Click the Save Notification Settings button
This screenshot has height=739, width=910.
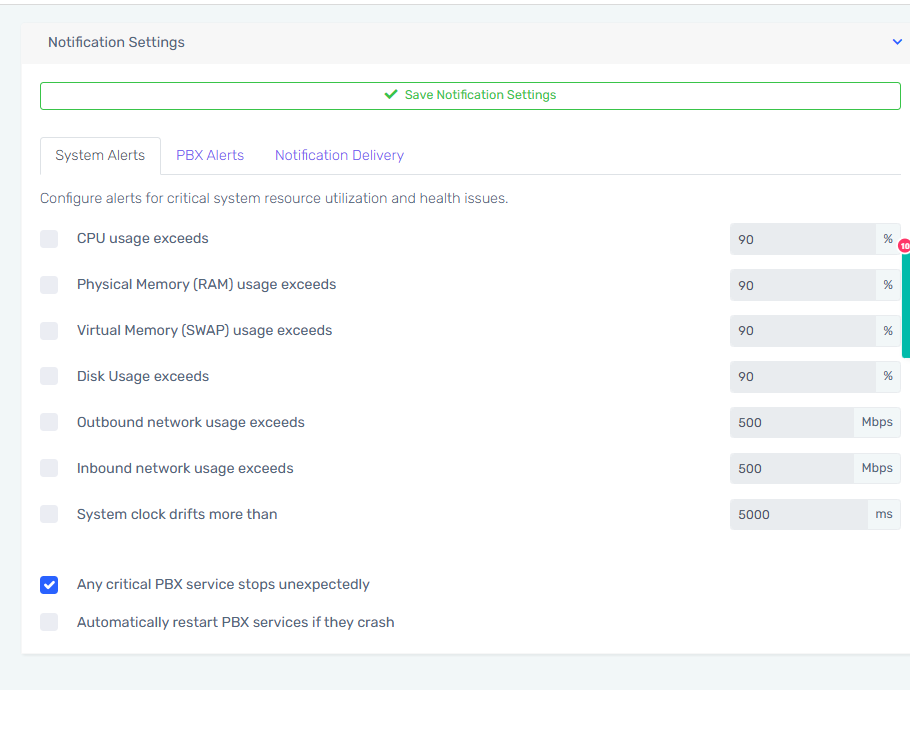[x=470, y=95]
